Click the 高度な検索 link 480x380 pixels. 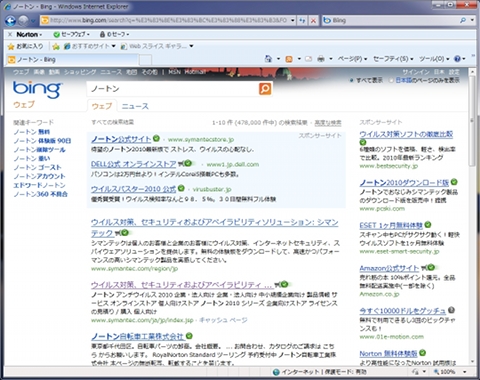[328, 123]
